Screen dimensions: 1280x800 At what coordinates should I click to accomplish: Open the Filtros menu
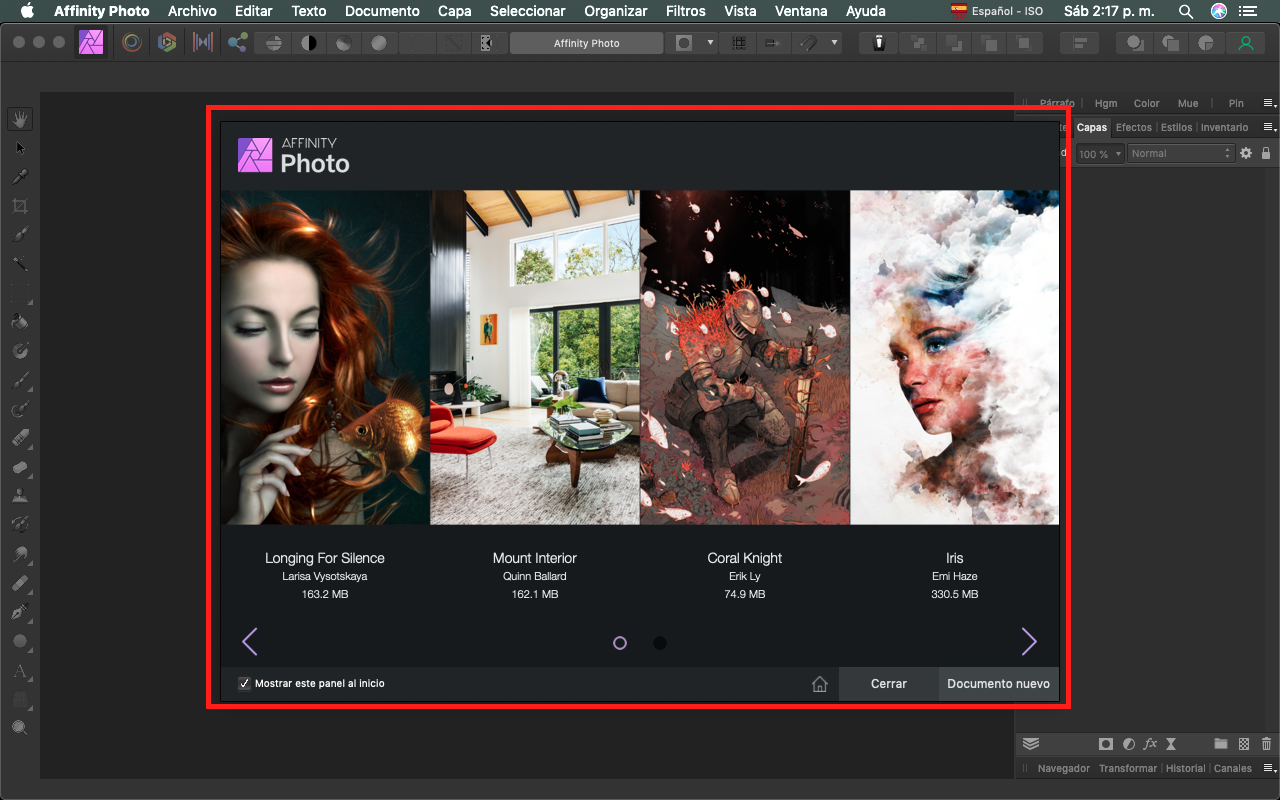pyautogui.click(x=685, y=11)
